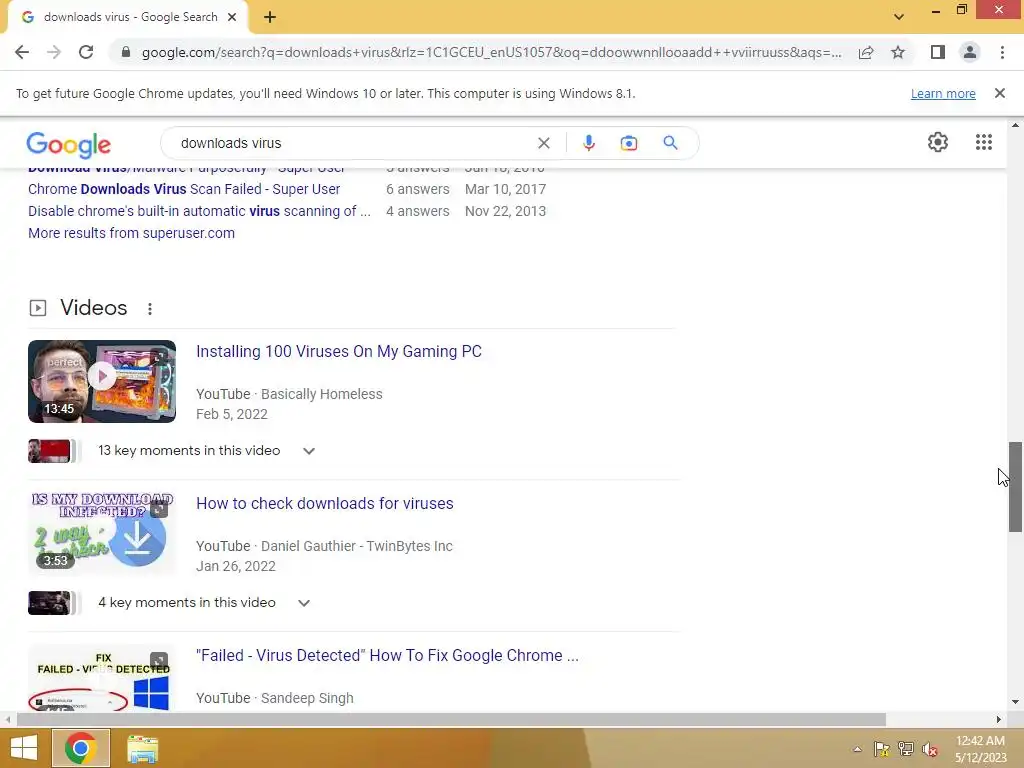Viewport: 1024px width, 768px height.
Task: Open Installing 100 Viruses On My Gaming PC
Action: [339, 351]
